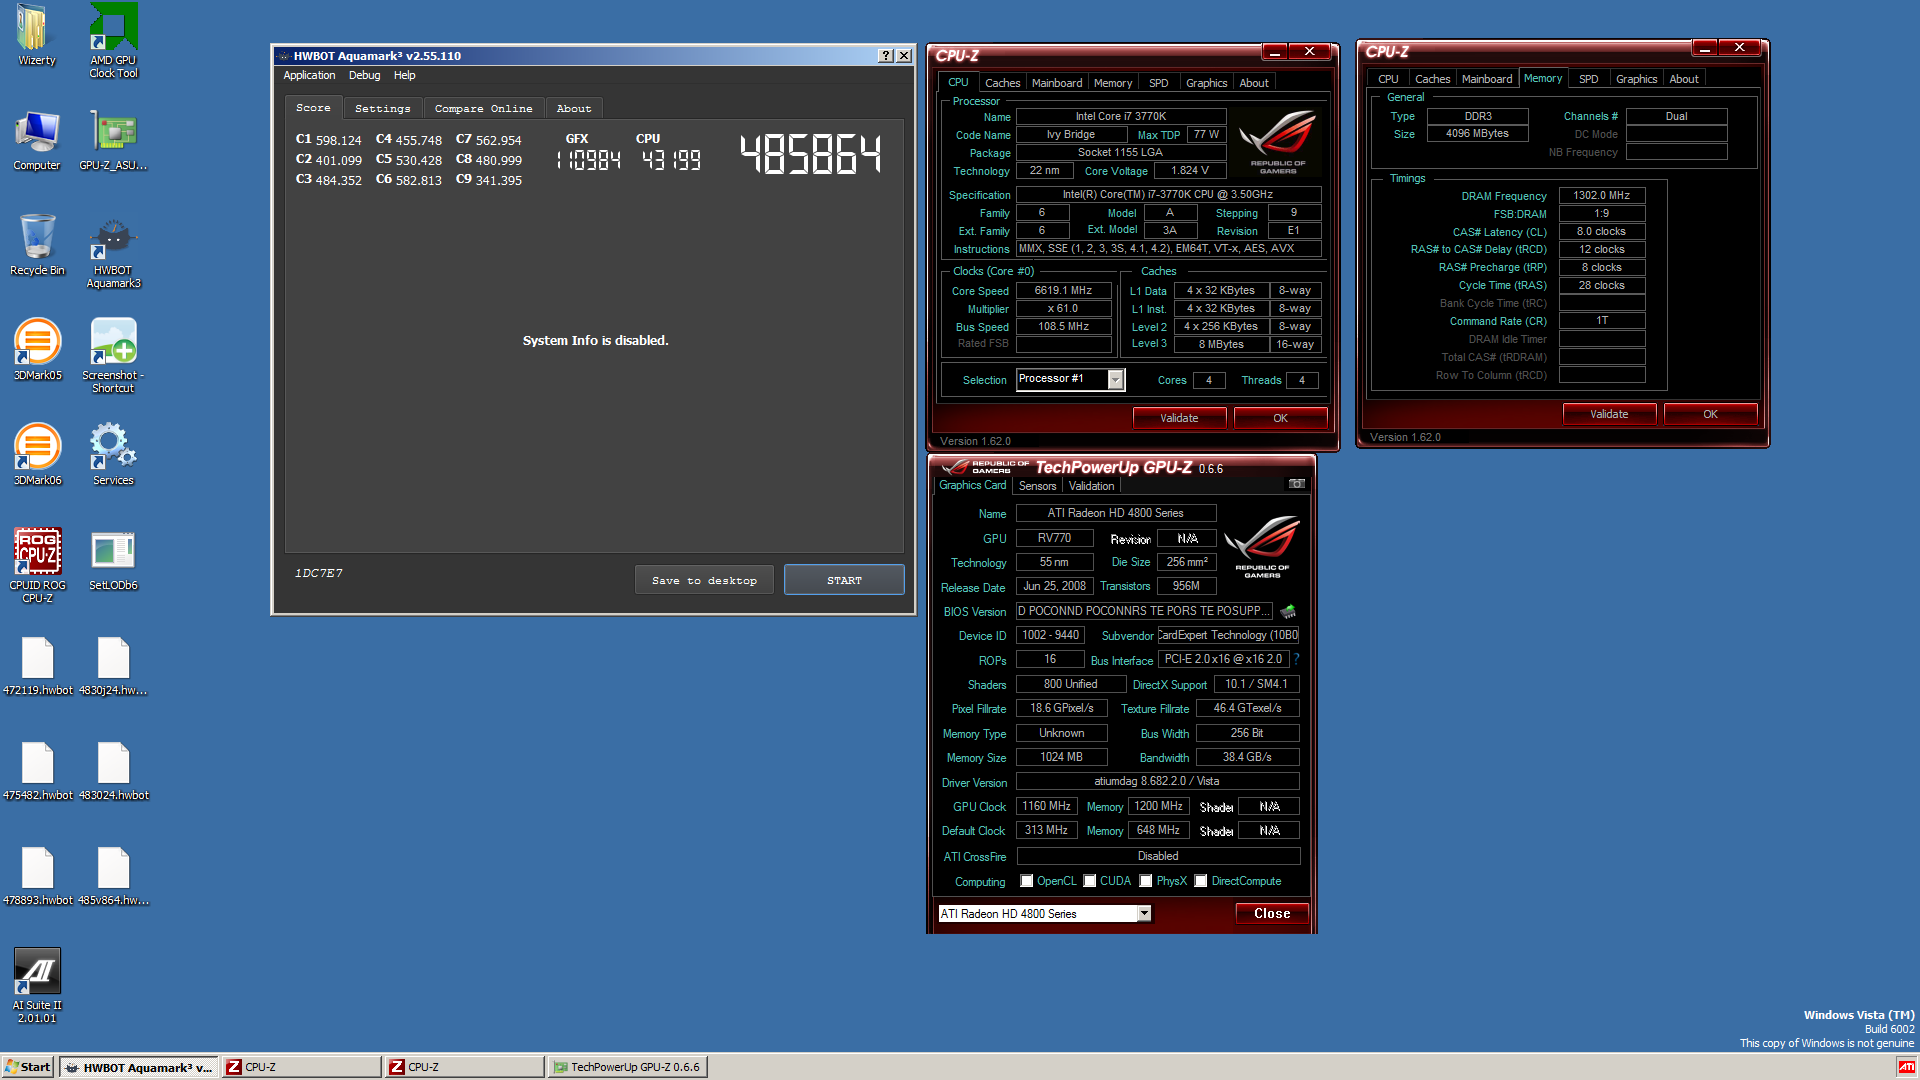Screen dimensions: 1920x1080
Task: Switch to Validation tab in GPU-Z
Action: pyautogui.click(x=1091, y=486)
